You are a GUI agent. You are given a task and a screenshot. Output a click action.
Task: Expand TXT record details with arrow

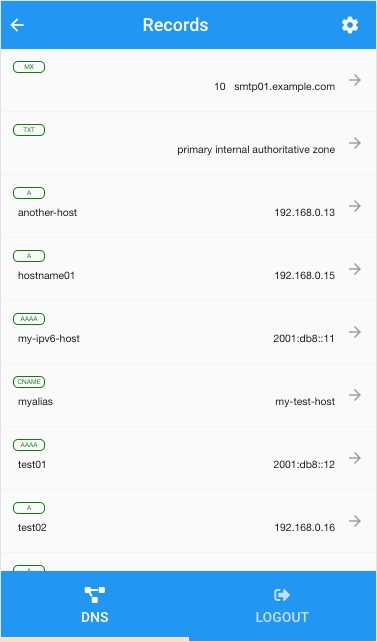[x=355, y=143]
